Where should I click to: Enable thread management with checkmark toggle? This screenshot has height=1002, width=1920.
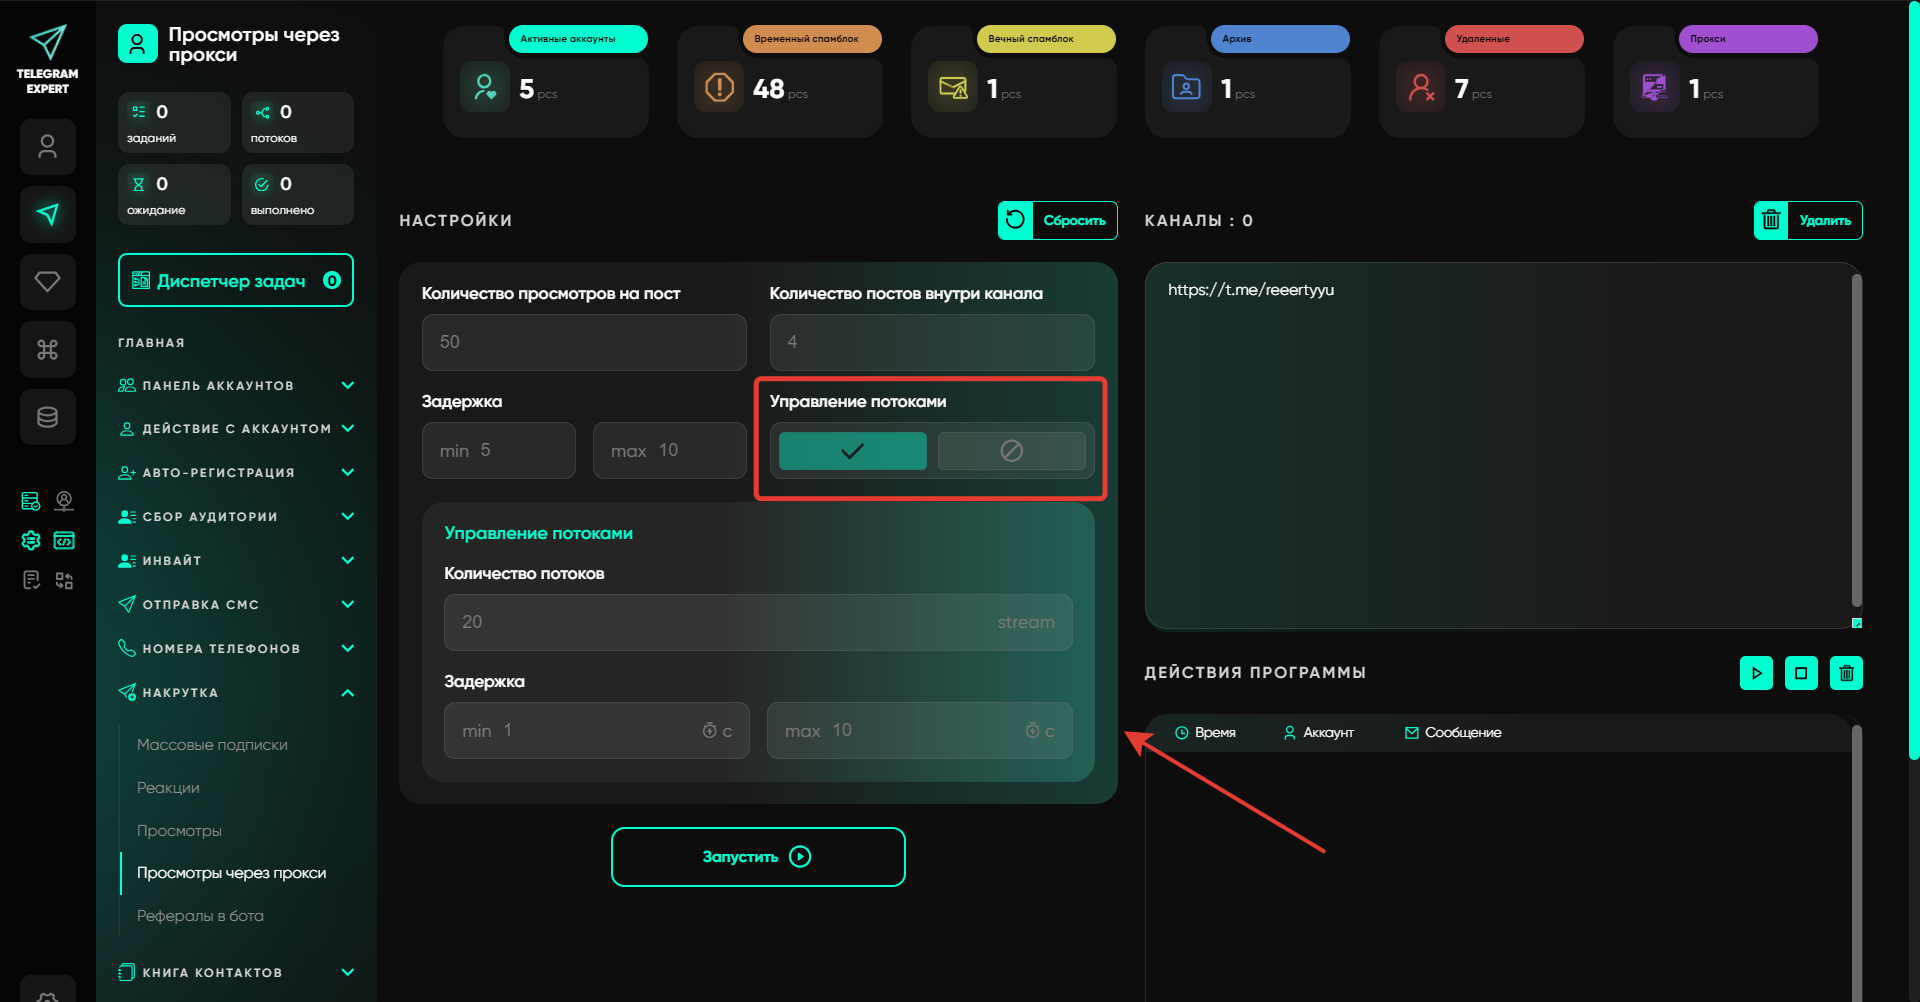pyautogui.click(x=852, y=451)
